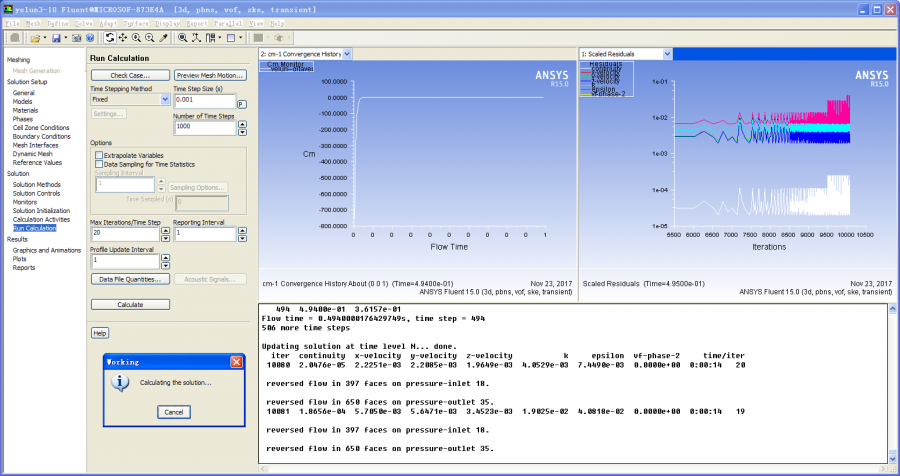The height and width of the screenshot is (476, 900).
Task: Toggle Data Sampling for Time Statistics
Action: tap(98, 164)
